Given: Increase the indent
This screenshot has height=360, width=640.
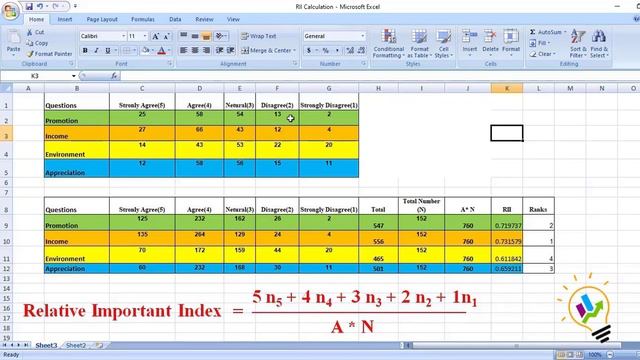Looking at the screenshot, I should point(231,50).
